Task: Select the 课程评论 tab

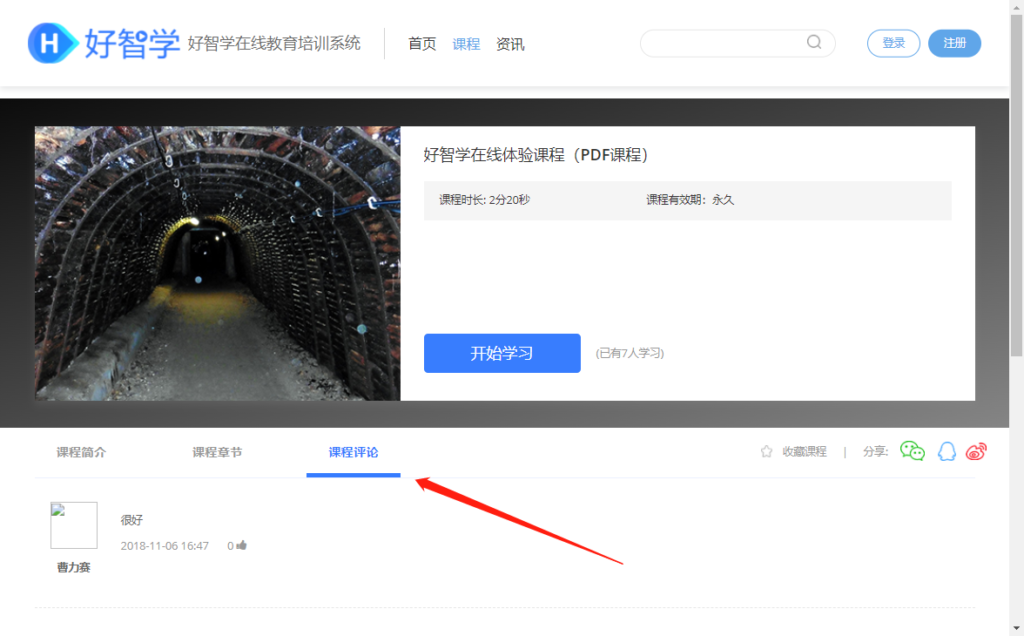Action: (x=353, y=452)
